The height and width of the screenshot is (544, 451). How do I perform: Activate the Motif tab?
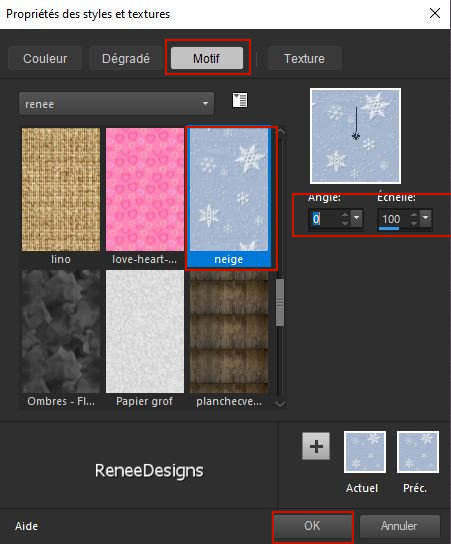tap(207, 58)
